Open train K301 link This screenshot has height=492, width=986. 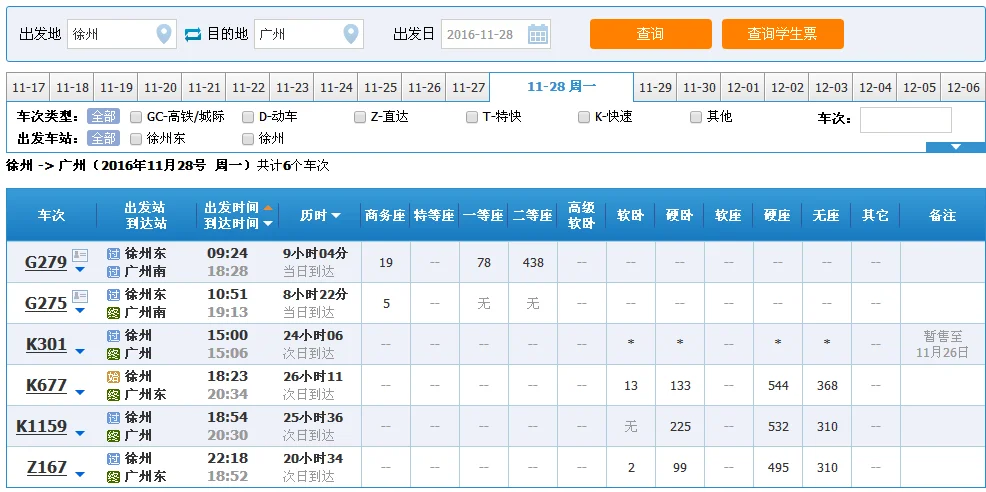click(46, 344)
